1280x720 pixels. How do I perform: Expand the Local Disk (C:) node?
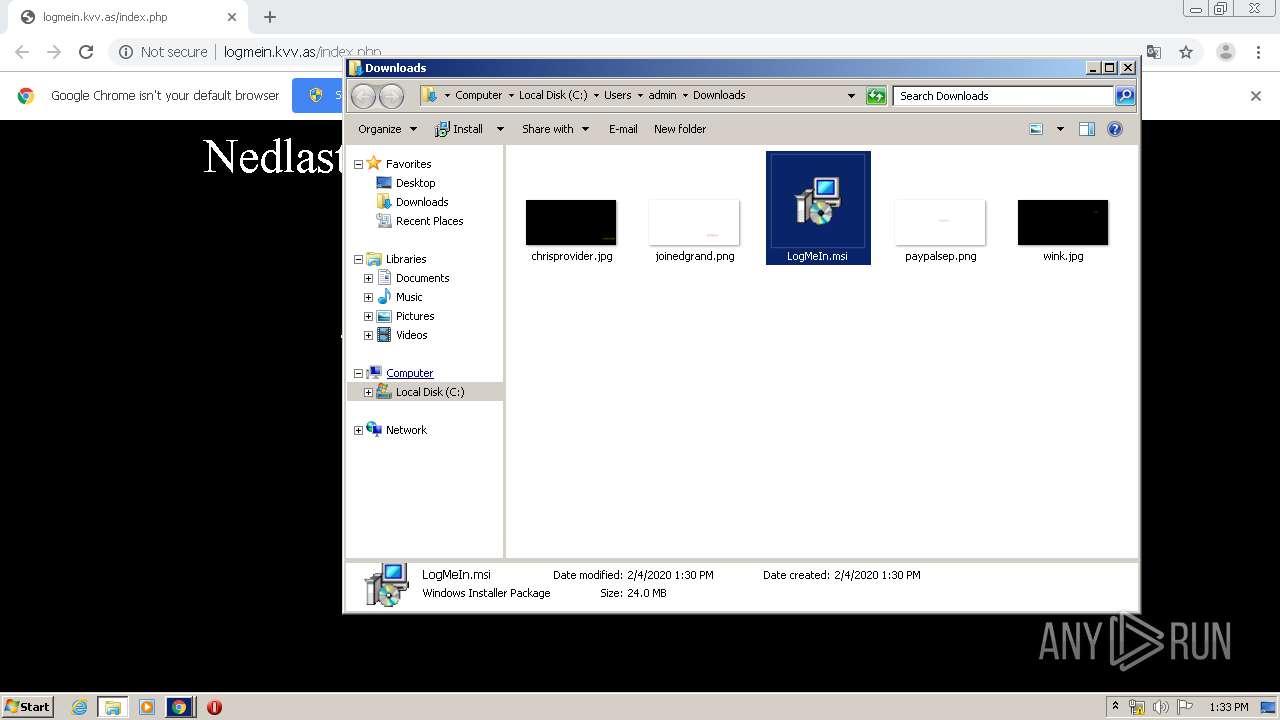[368, 392]
